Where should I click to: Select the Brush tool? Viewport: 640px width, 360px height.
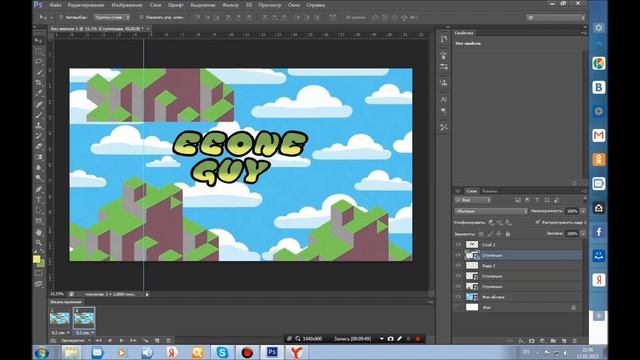(39, 115)
